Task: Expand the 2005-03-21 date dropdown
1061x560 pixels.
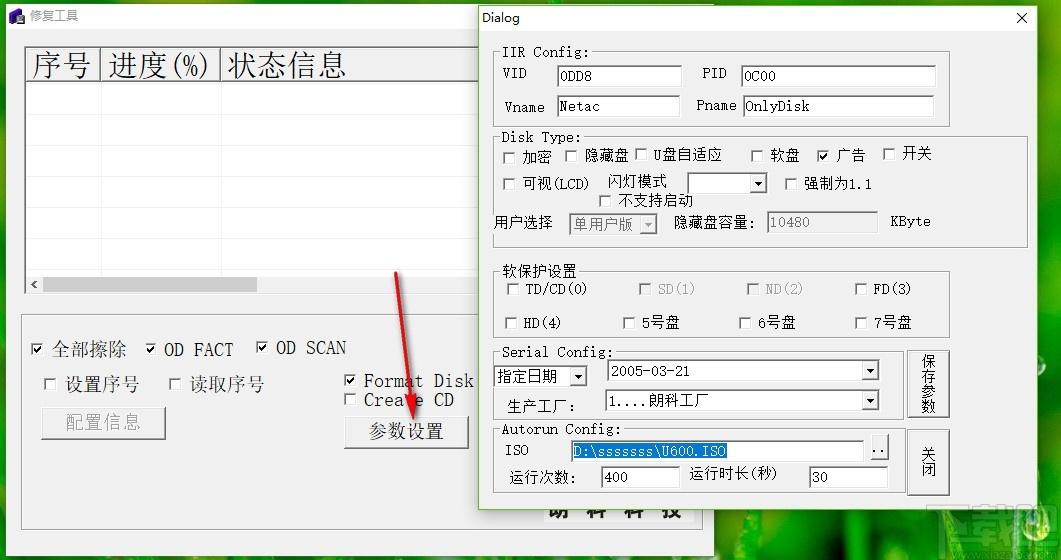Action: pos(870,371)
